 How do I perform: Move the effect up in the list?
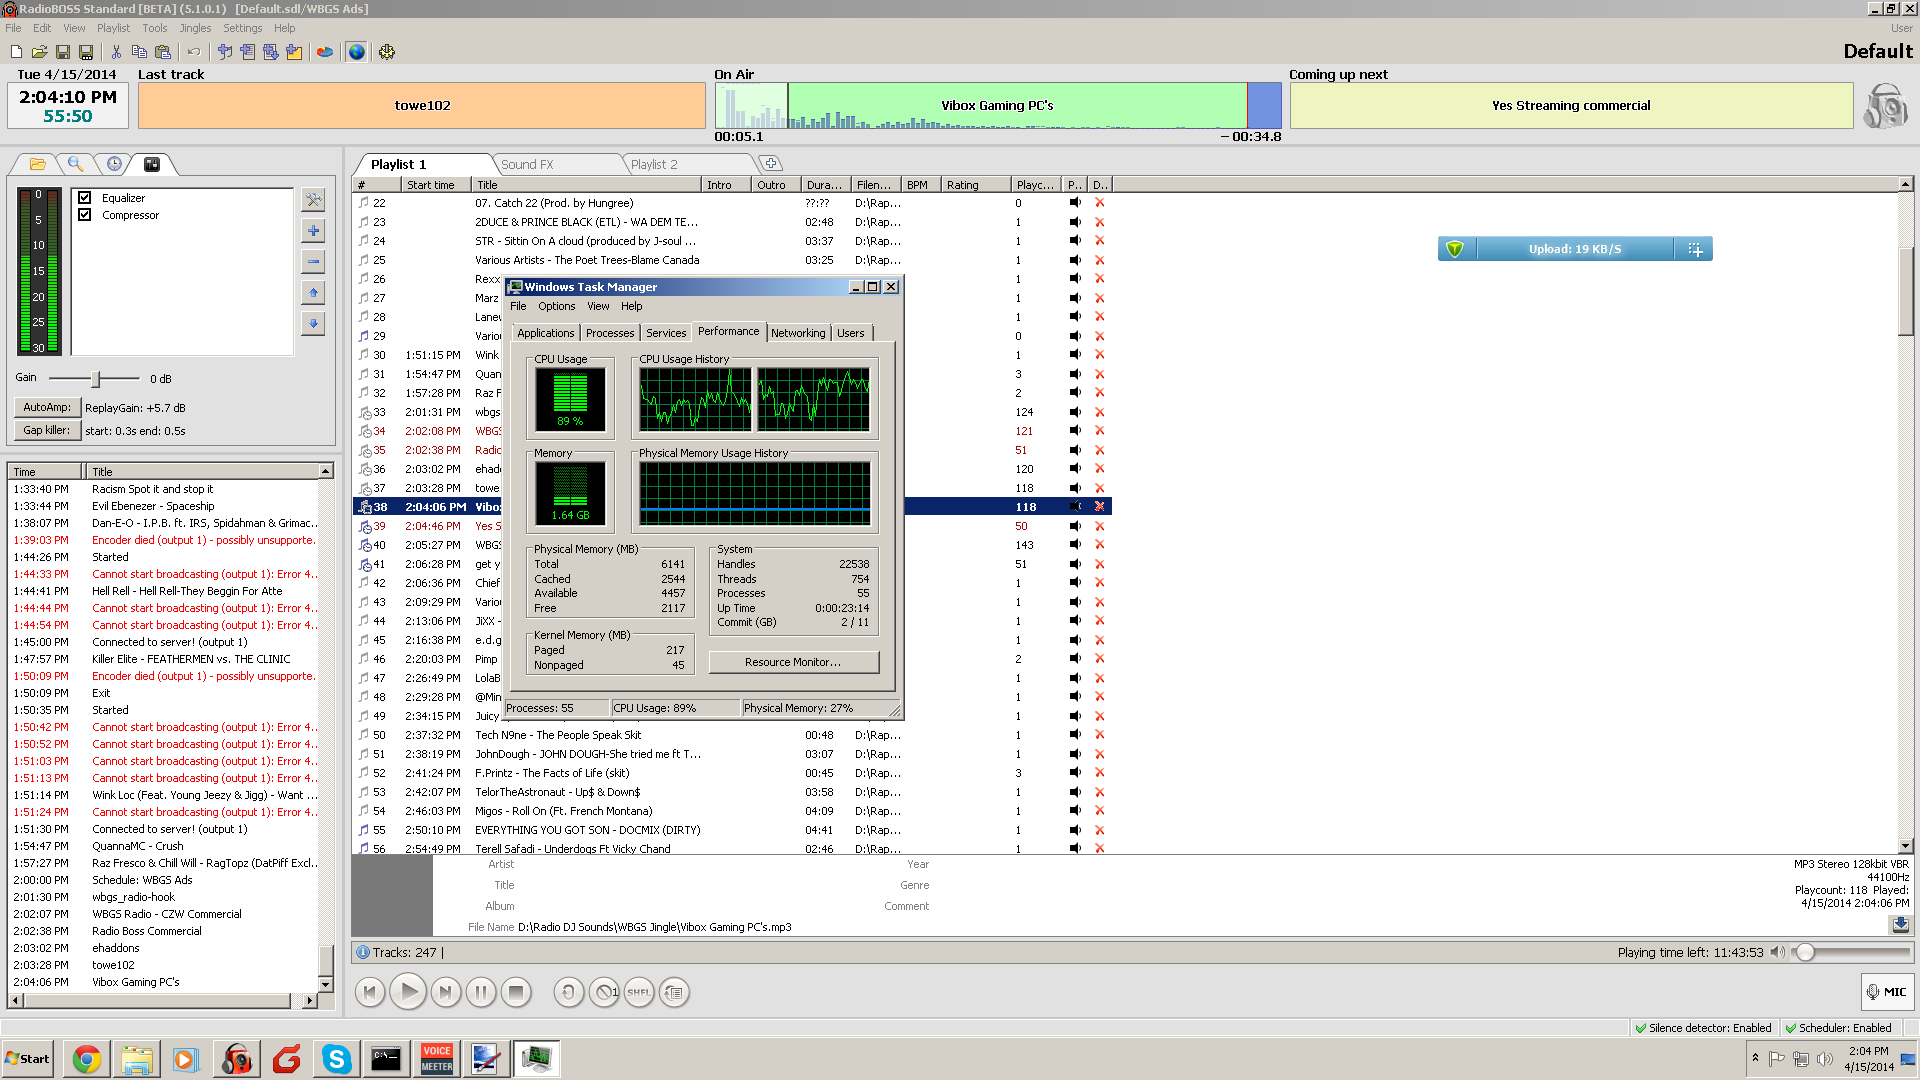313,293
